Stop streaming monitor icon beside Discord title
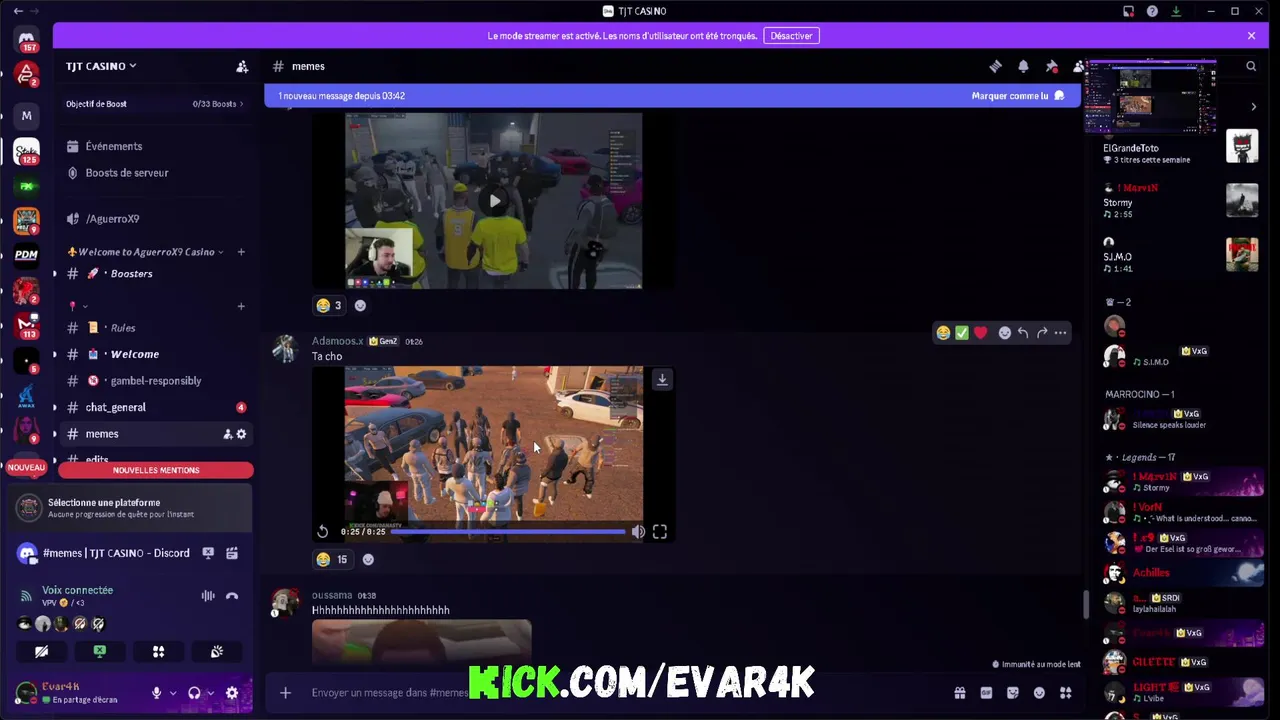This screenshot has width=1280, height=720. pos(208,553)
